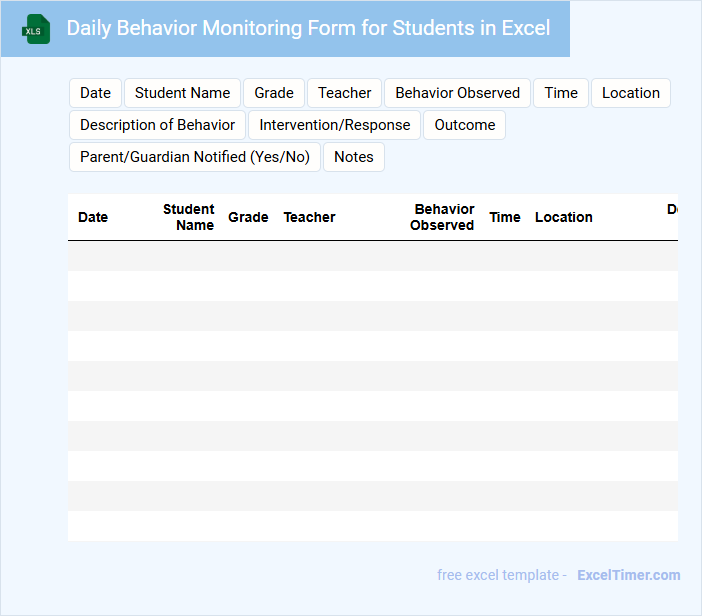This screenshot has width=702, height=616.
Task: Select the Outcome tag
Action: click(464, 125)
